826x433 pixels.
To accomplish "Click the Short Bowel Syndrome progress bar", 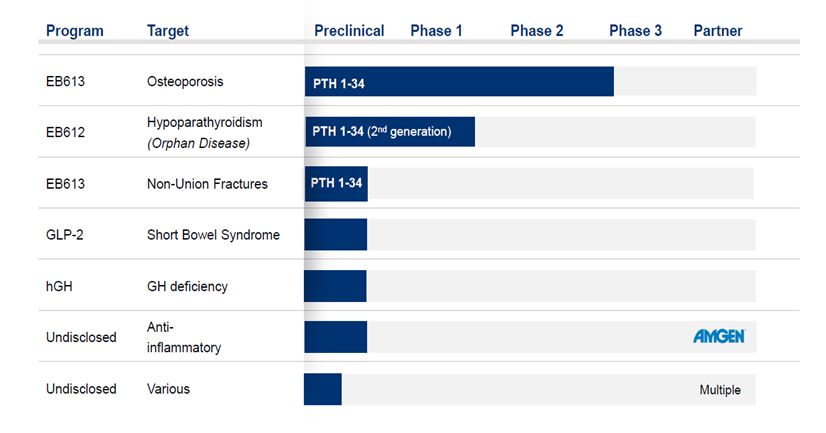I will pos(336,235).
